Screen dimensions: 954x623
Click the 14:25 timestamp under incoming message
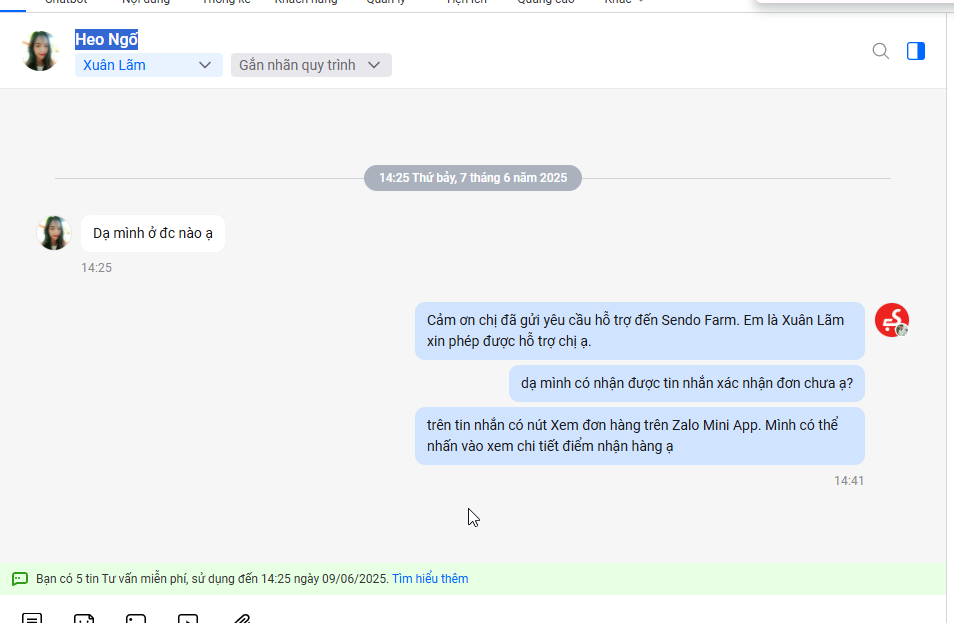(x=97, y=268)
